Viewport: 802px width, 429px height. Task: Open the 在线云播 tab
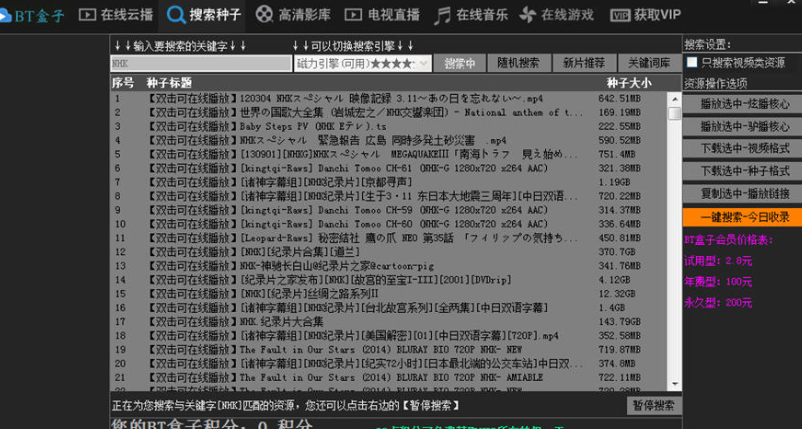[116, 15]
